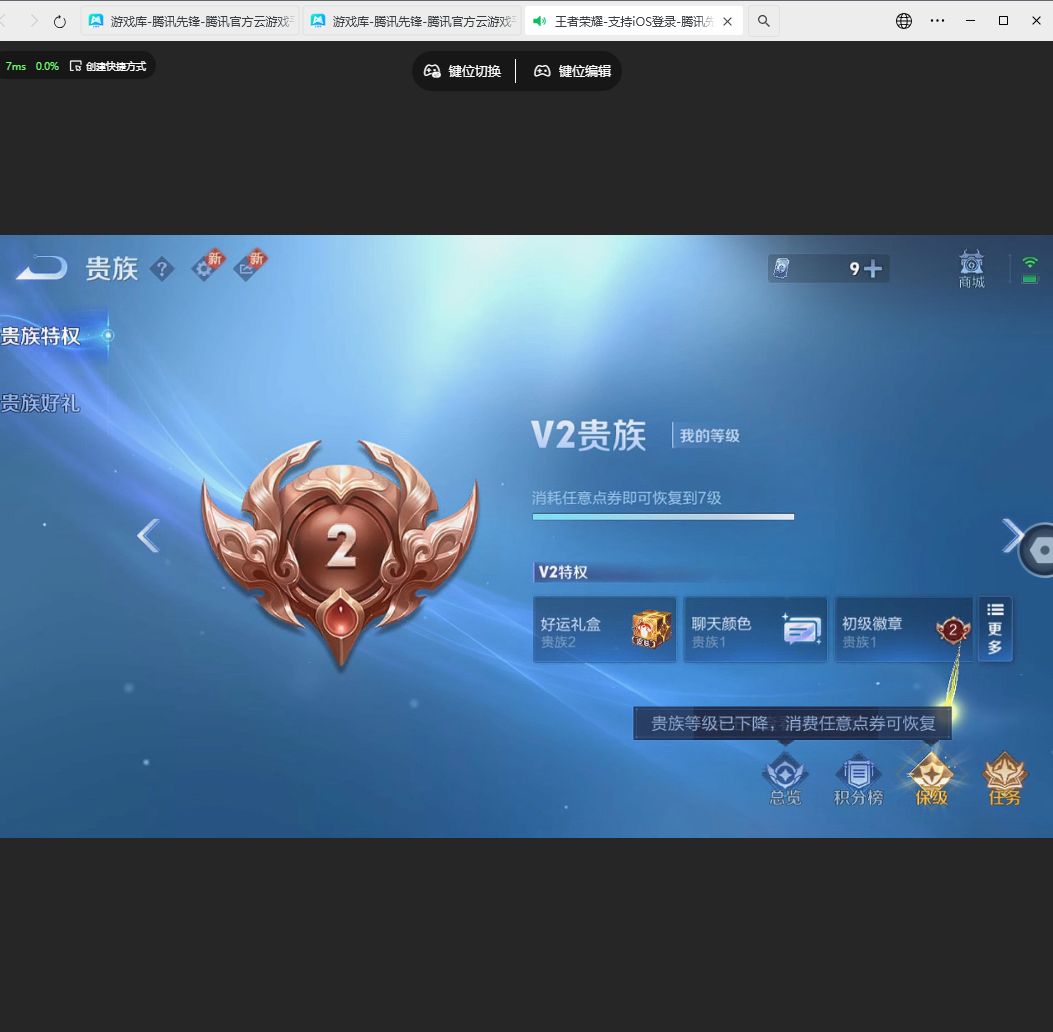Click the right chevron to view next level
Screen dimensions: 1053x1032
coord(1012,536)
